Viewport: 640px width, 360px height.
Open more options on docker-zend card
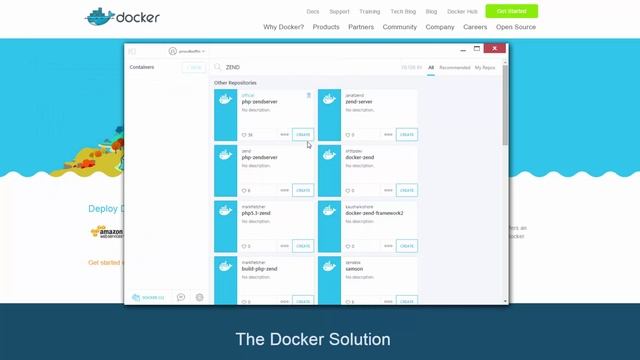pyautogui.click(x=388, y=190)
